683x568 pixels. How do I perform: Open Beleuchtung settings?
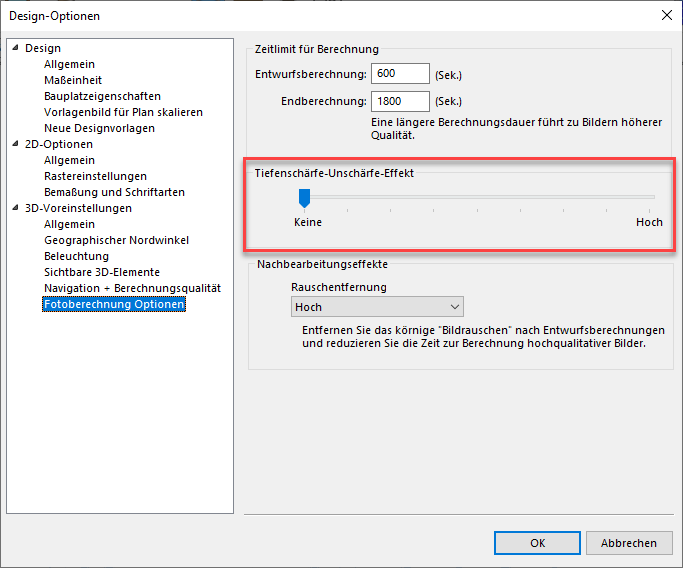click(76, 256)
